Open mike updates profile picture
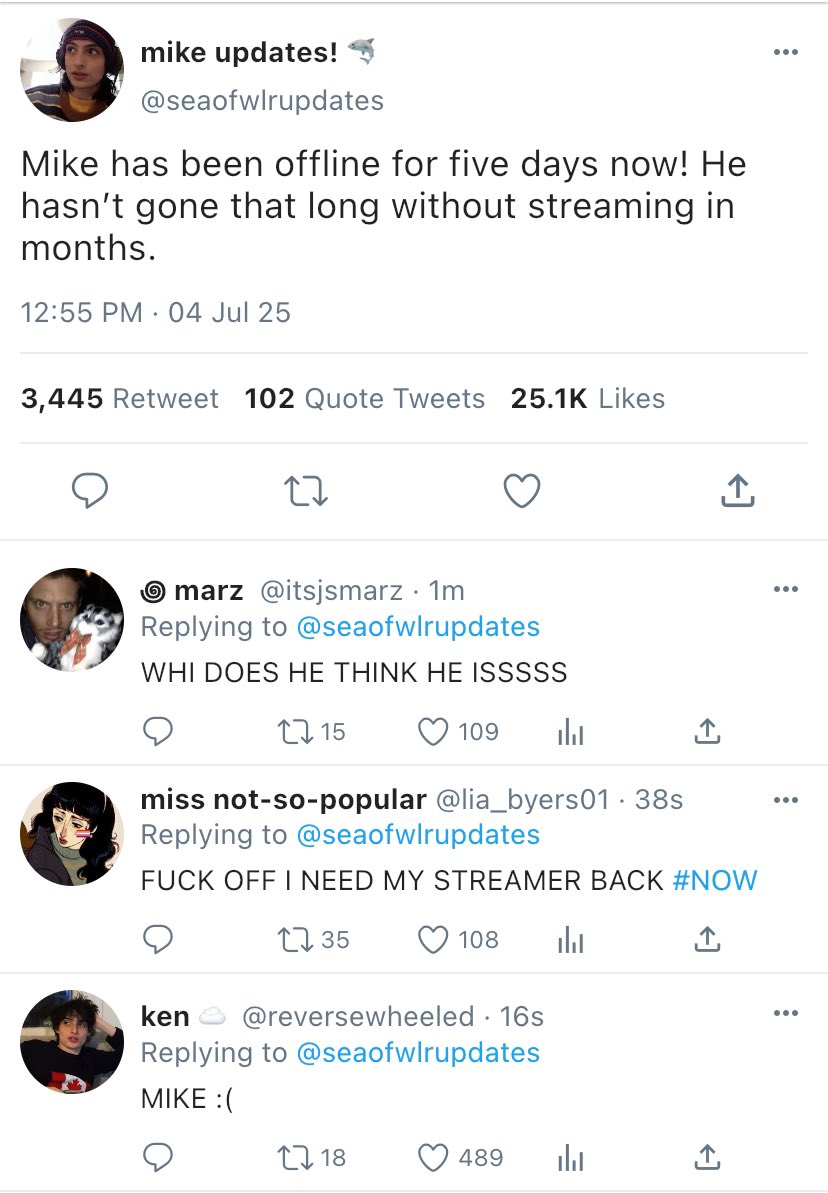The width and height of the screenshot is (828, 1193). pos(72,70)
